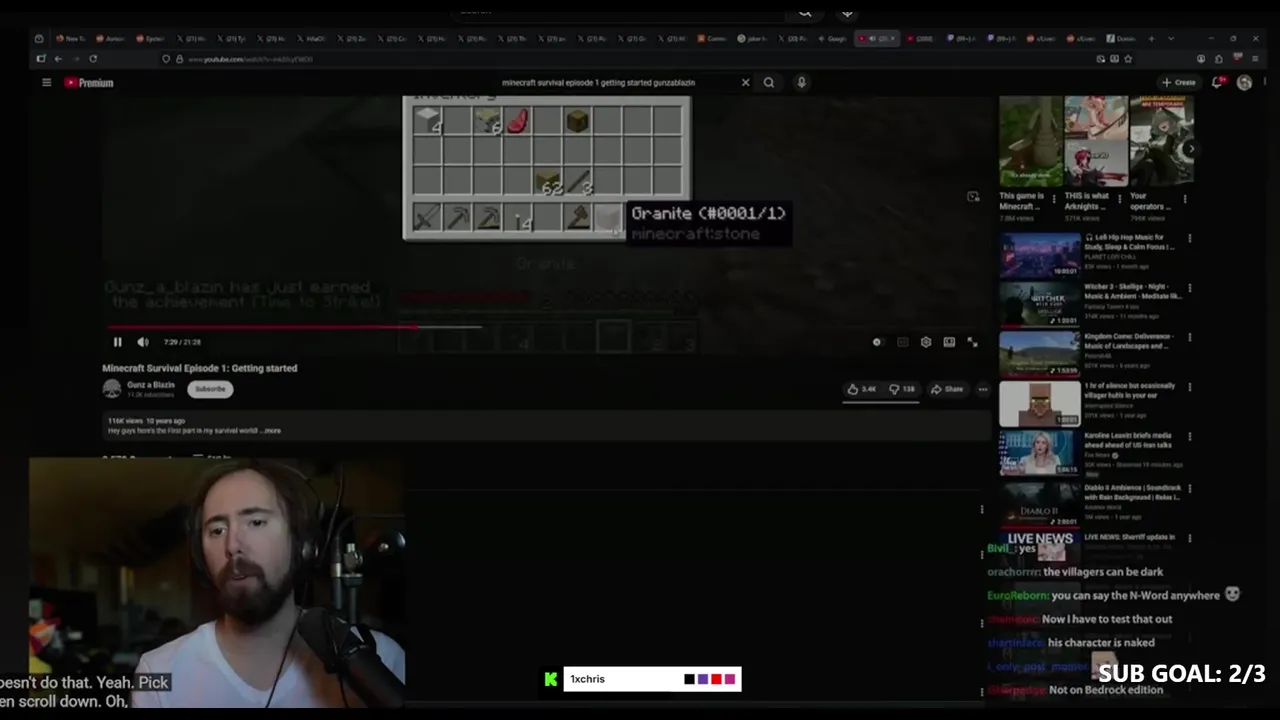1280x720 pixels.
Task: Go back in the browser
Action: (x=58, y=59)
